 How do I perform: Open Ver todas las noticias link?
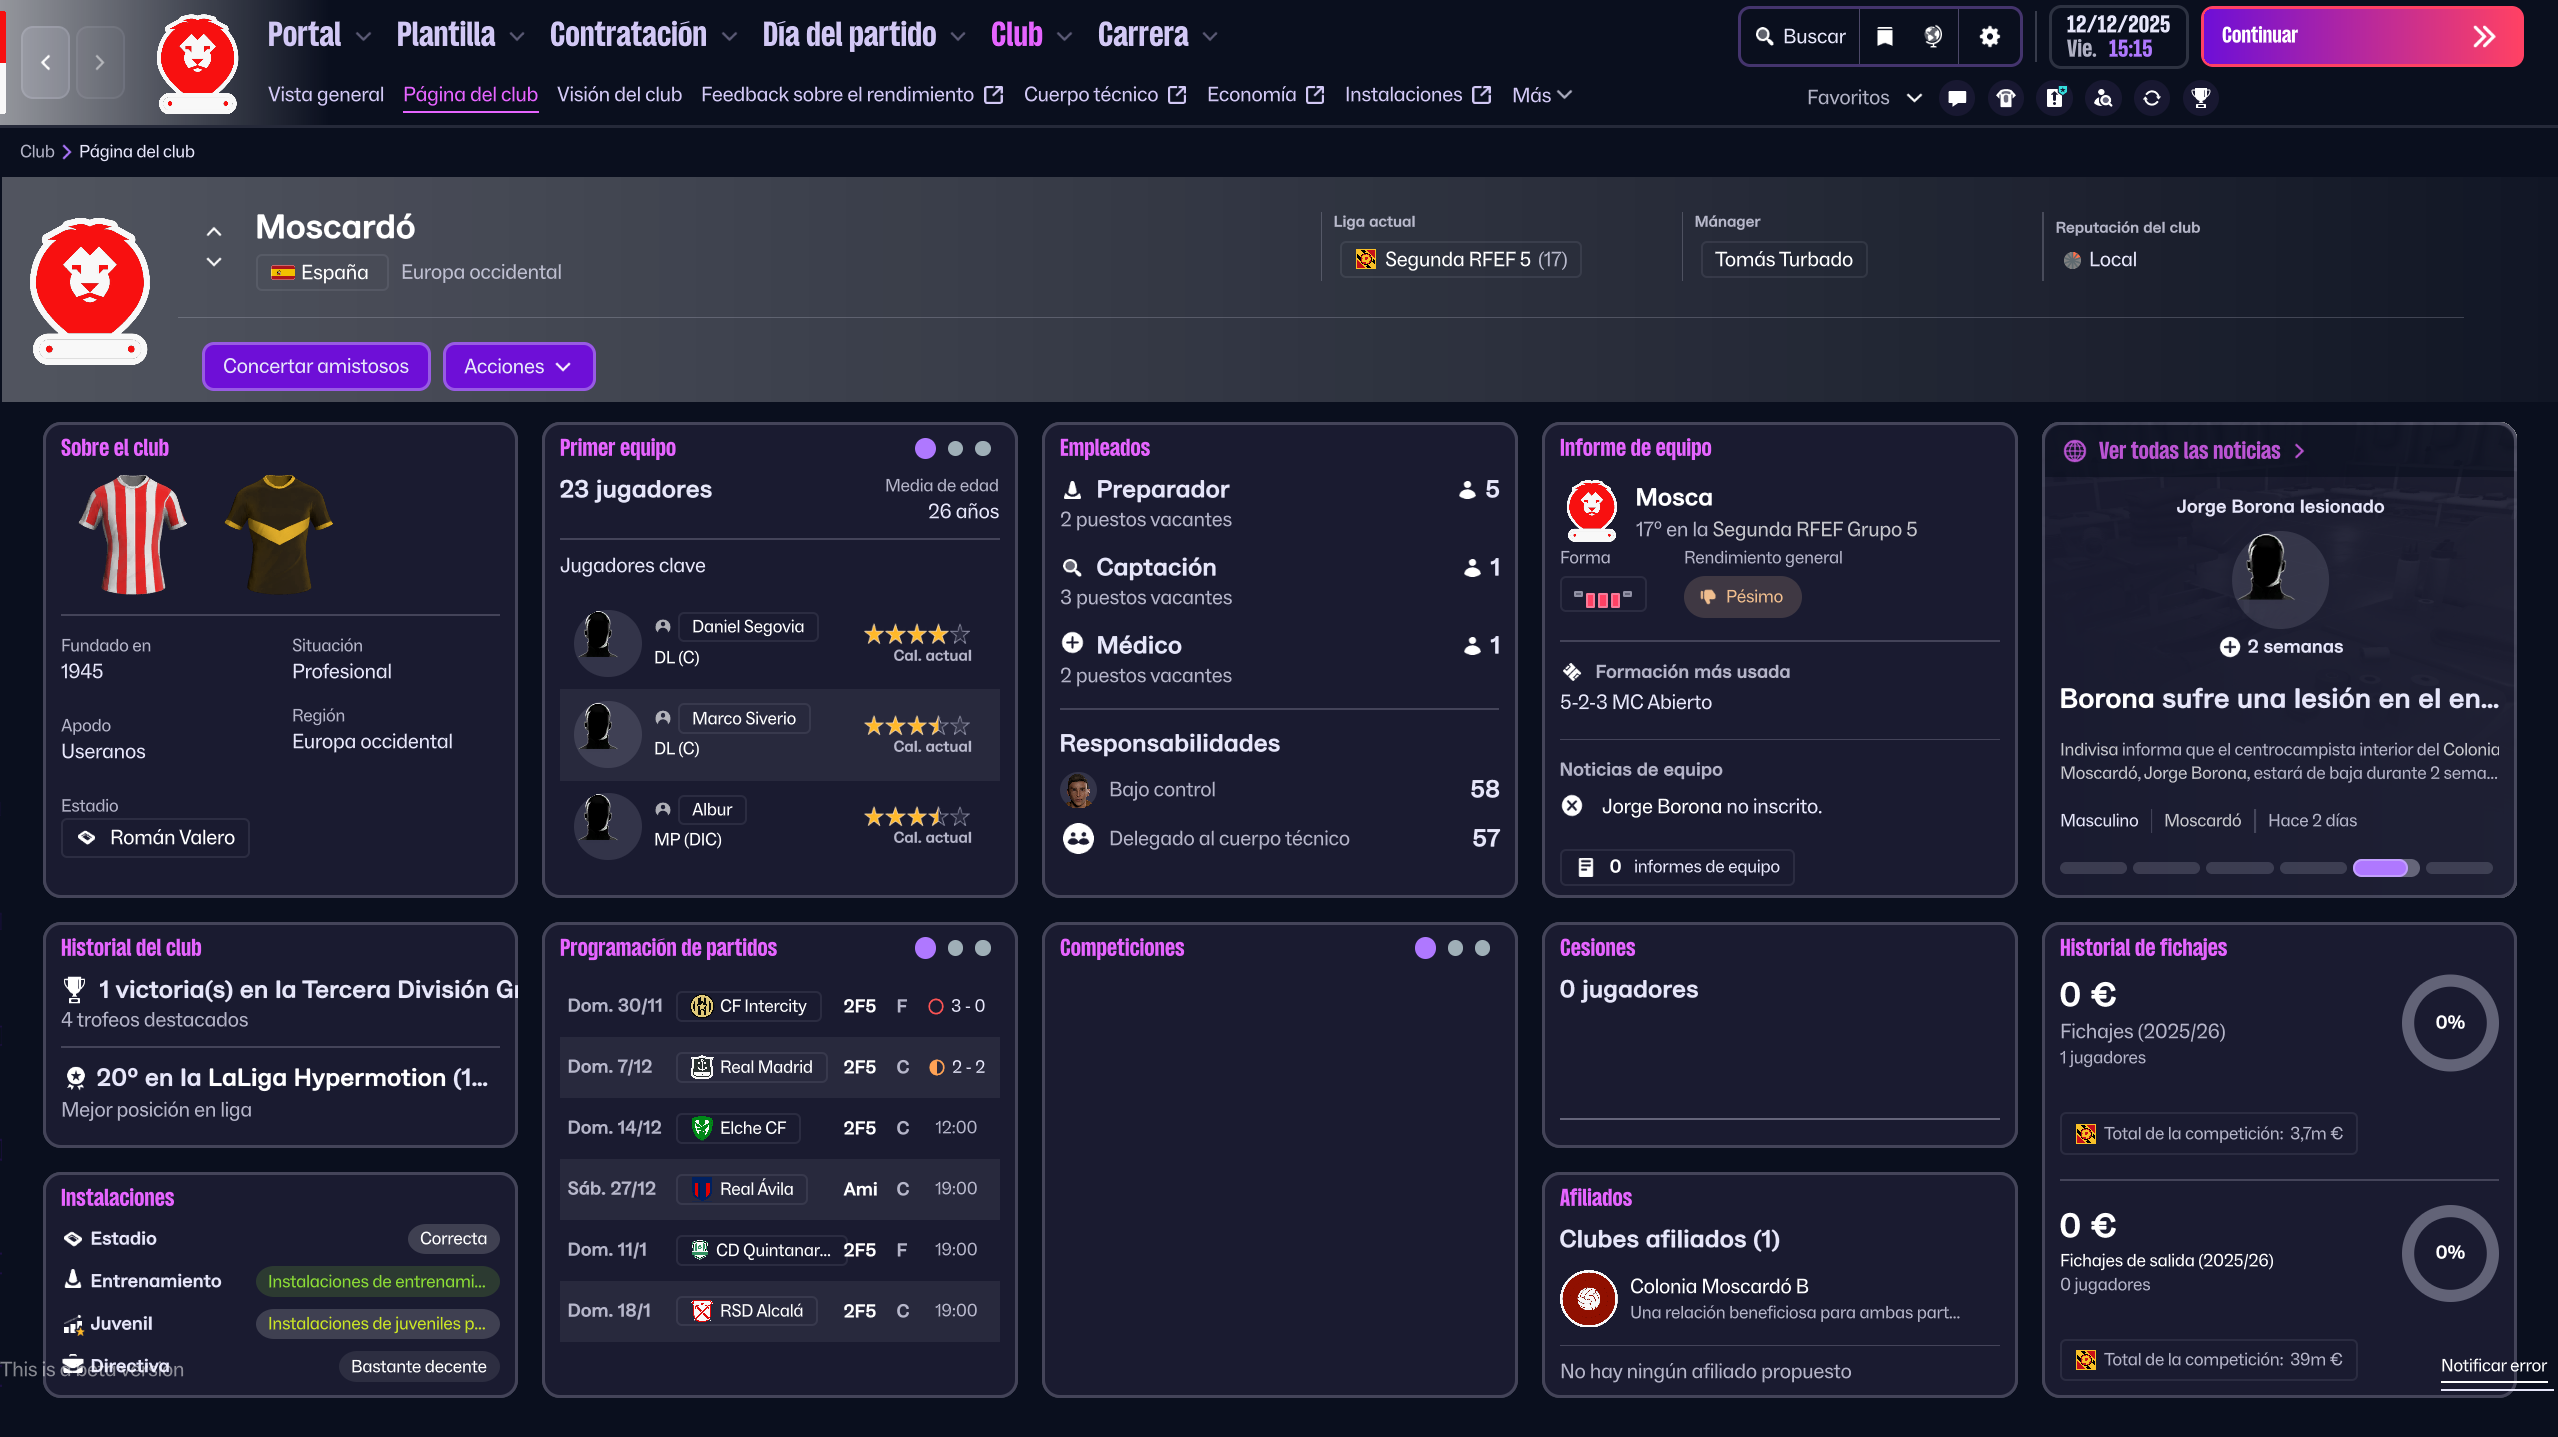point(2188,451)
